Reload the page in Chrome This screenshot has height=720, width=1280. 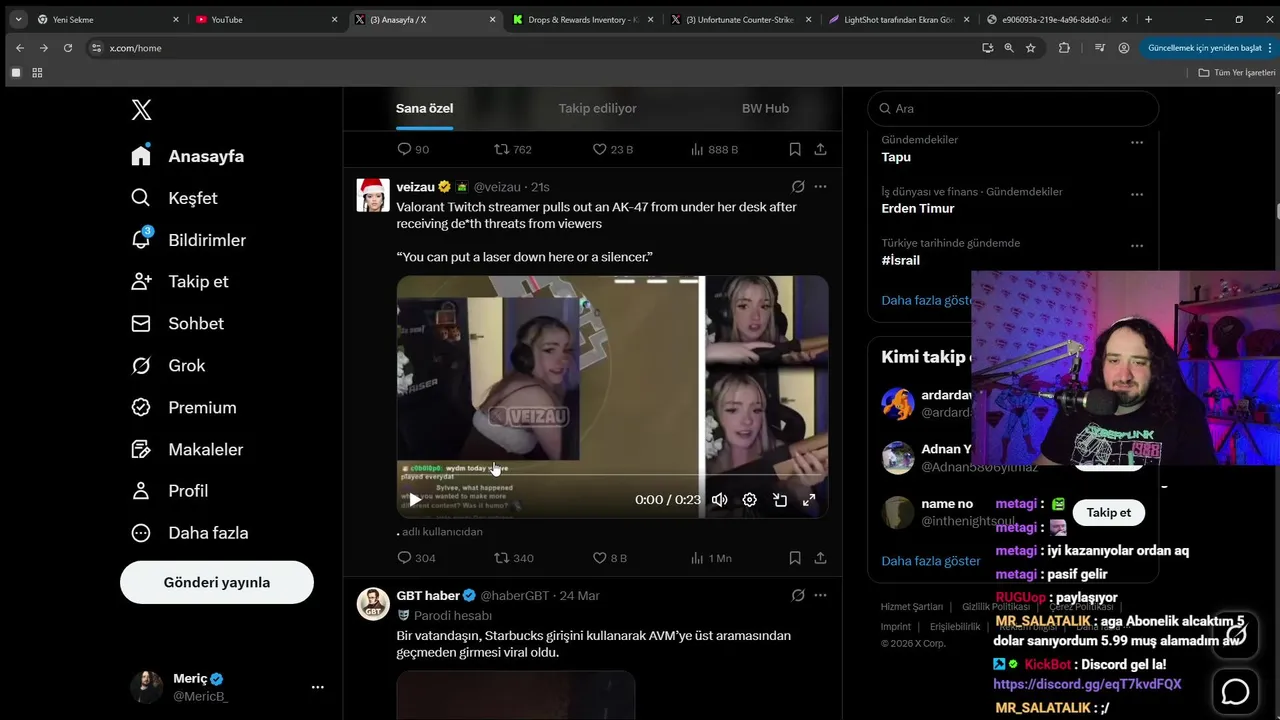68,48
